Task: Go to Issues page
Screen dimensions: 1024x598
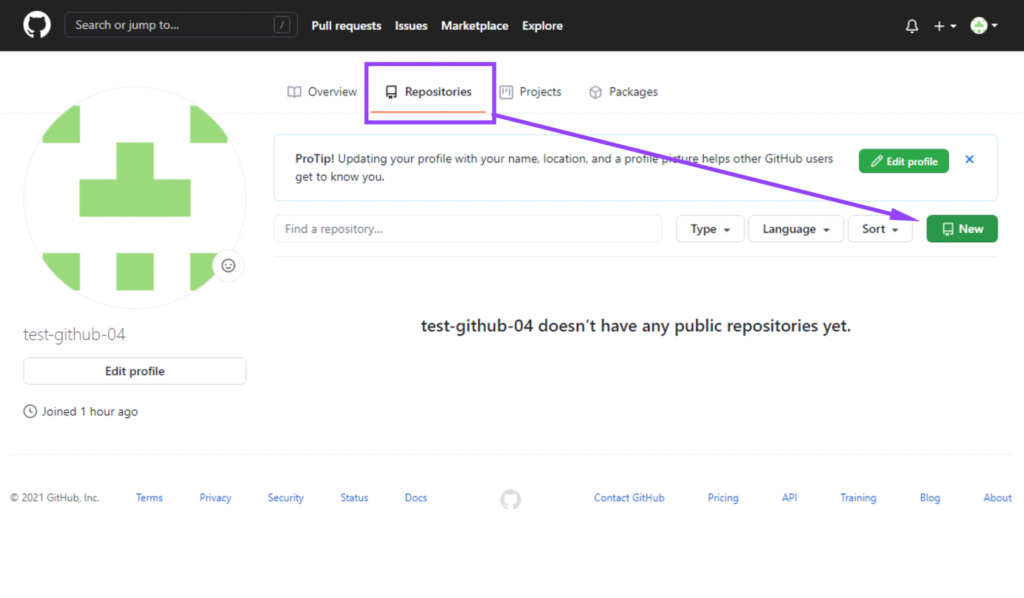Action: (411, 25)
